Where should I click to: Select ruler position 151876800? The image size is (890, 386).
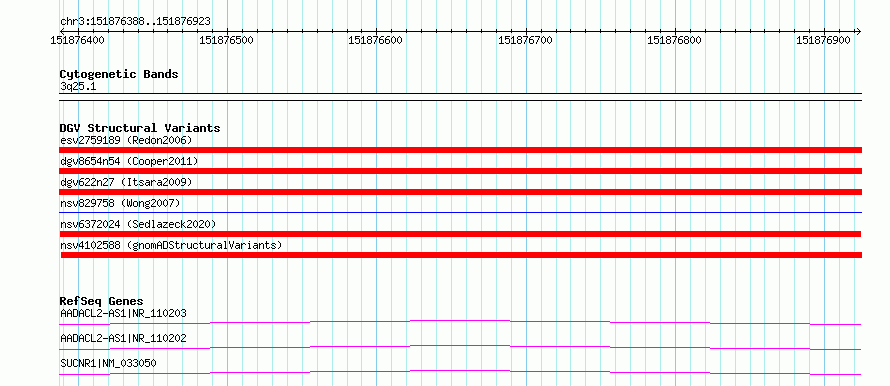[674, 40]
